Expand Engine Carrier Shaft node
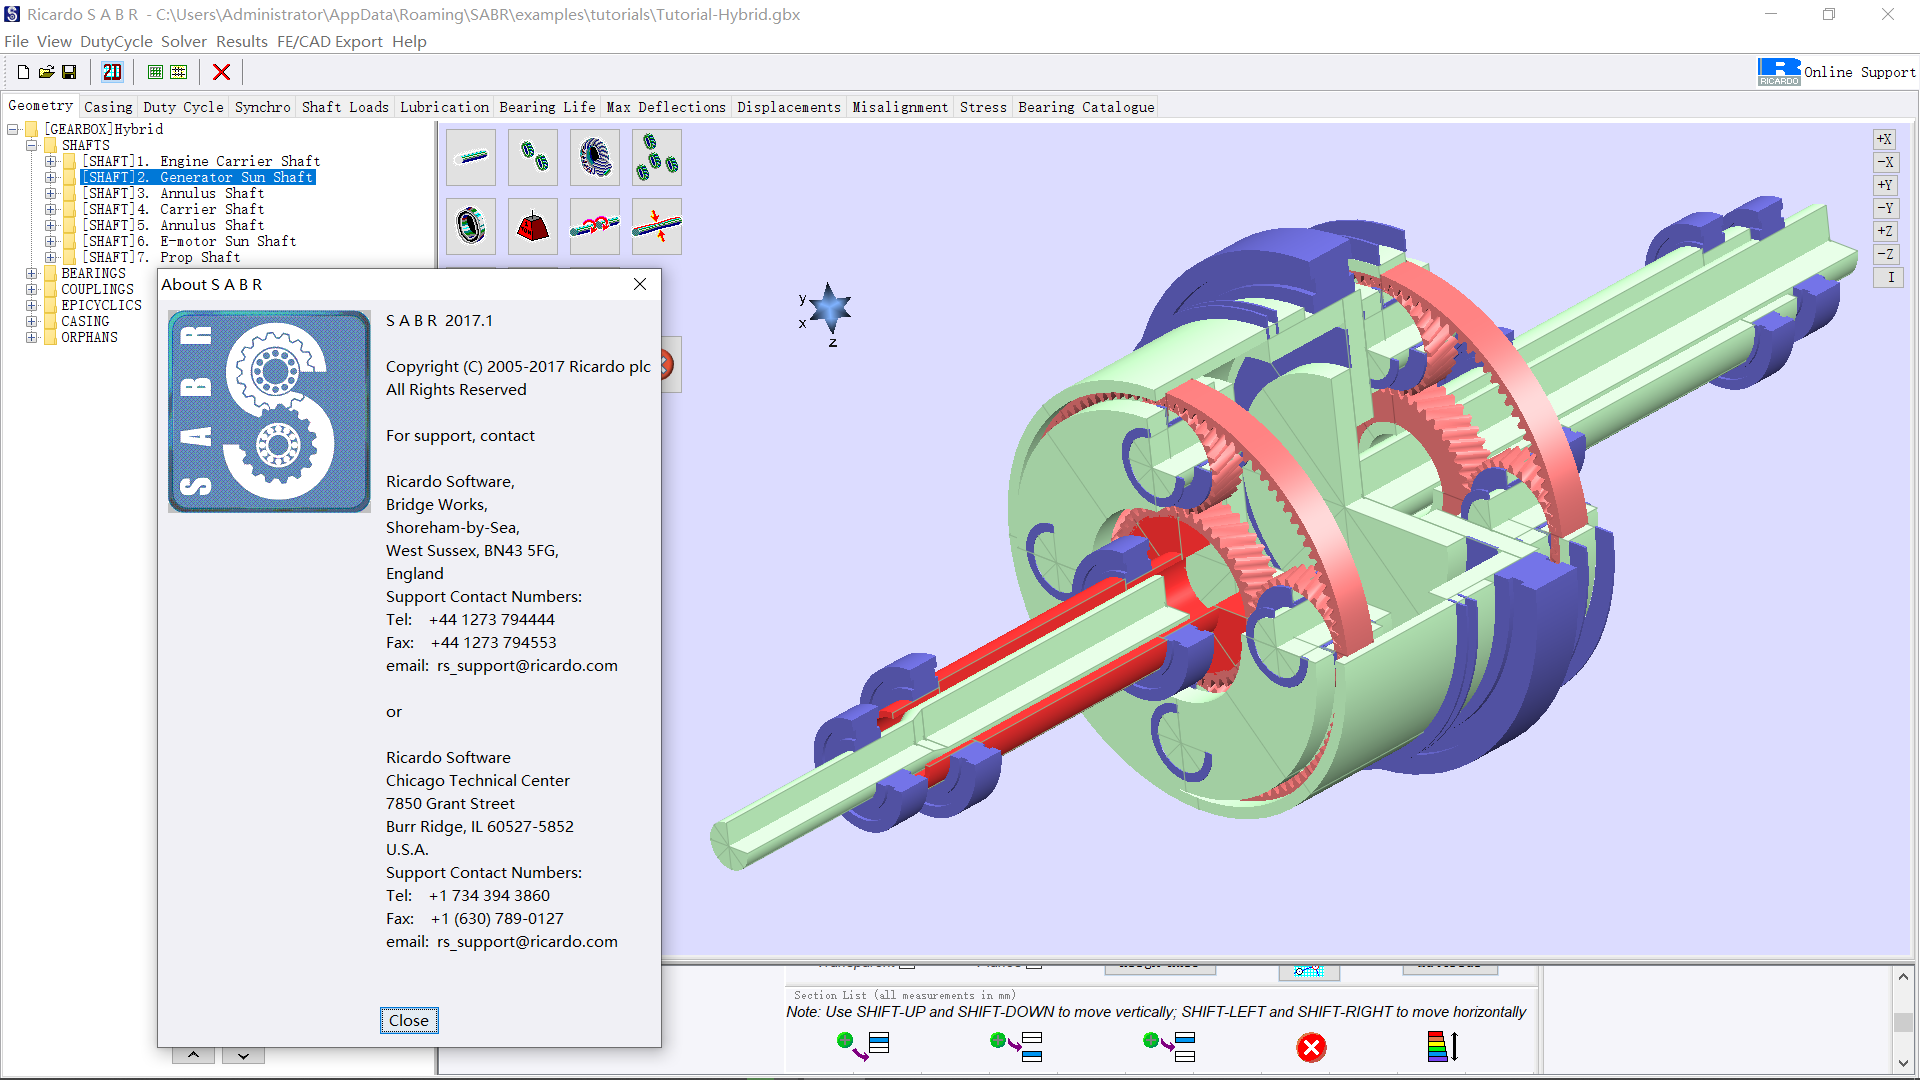 50,161
